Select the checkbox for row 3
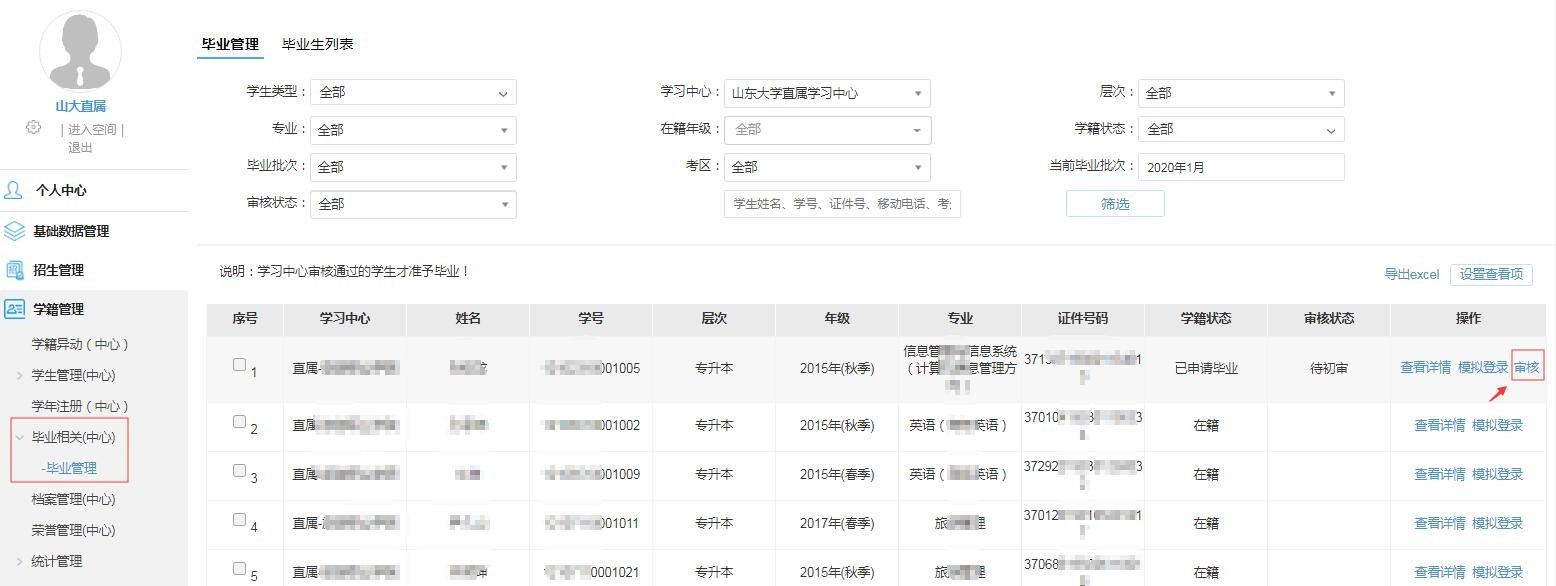Screen dimensions: 1556x586 [239, 471]
